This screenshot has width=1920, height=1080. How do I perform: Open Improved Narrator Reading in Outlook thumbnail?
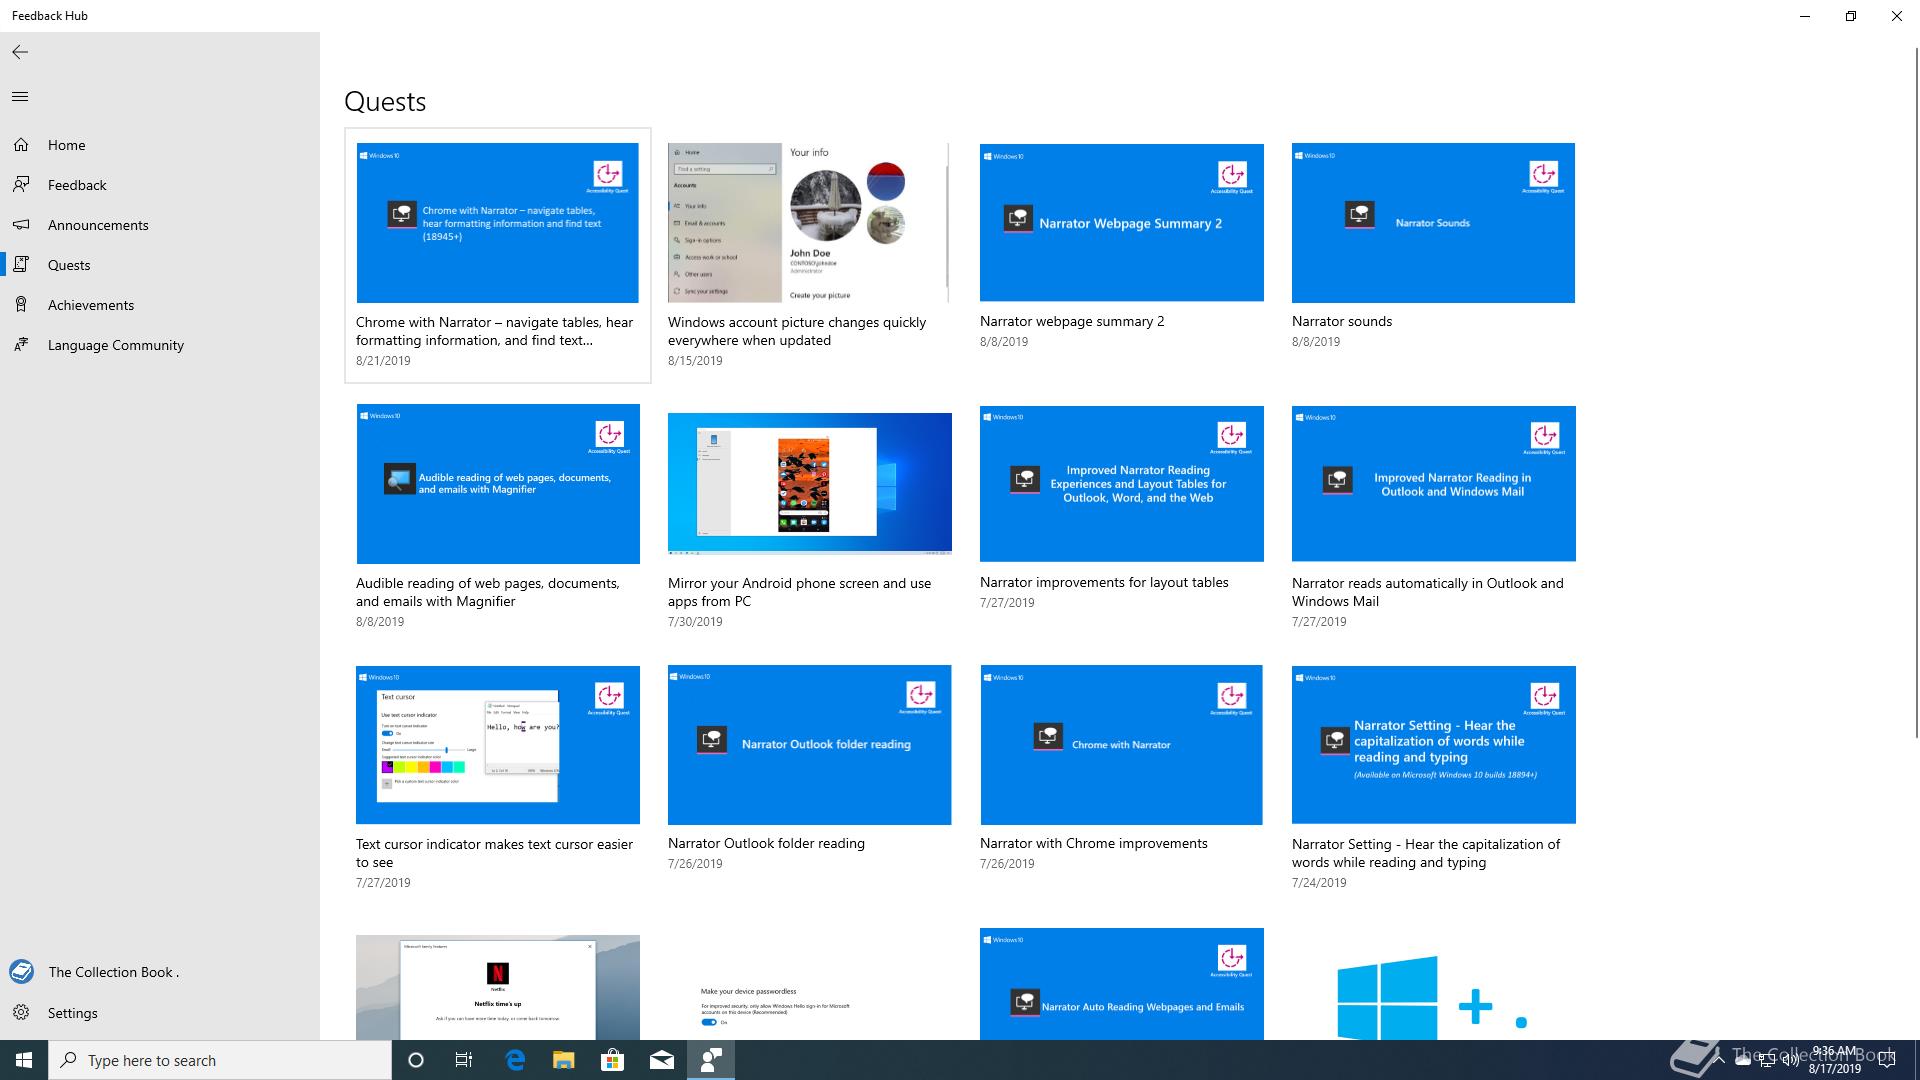[1434, 484]
